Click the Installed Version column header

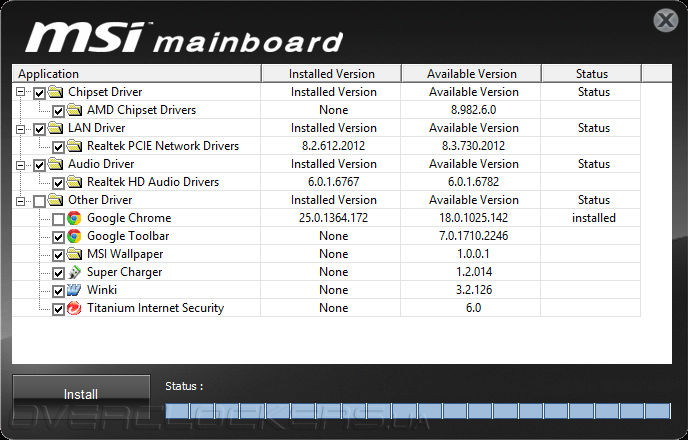tap(331, 73)
